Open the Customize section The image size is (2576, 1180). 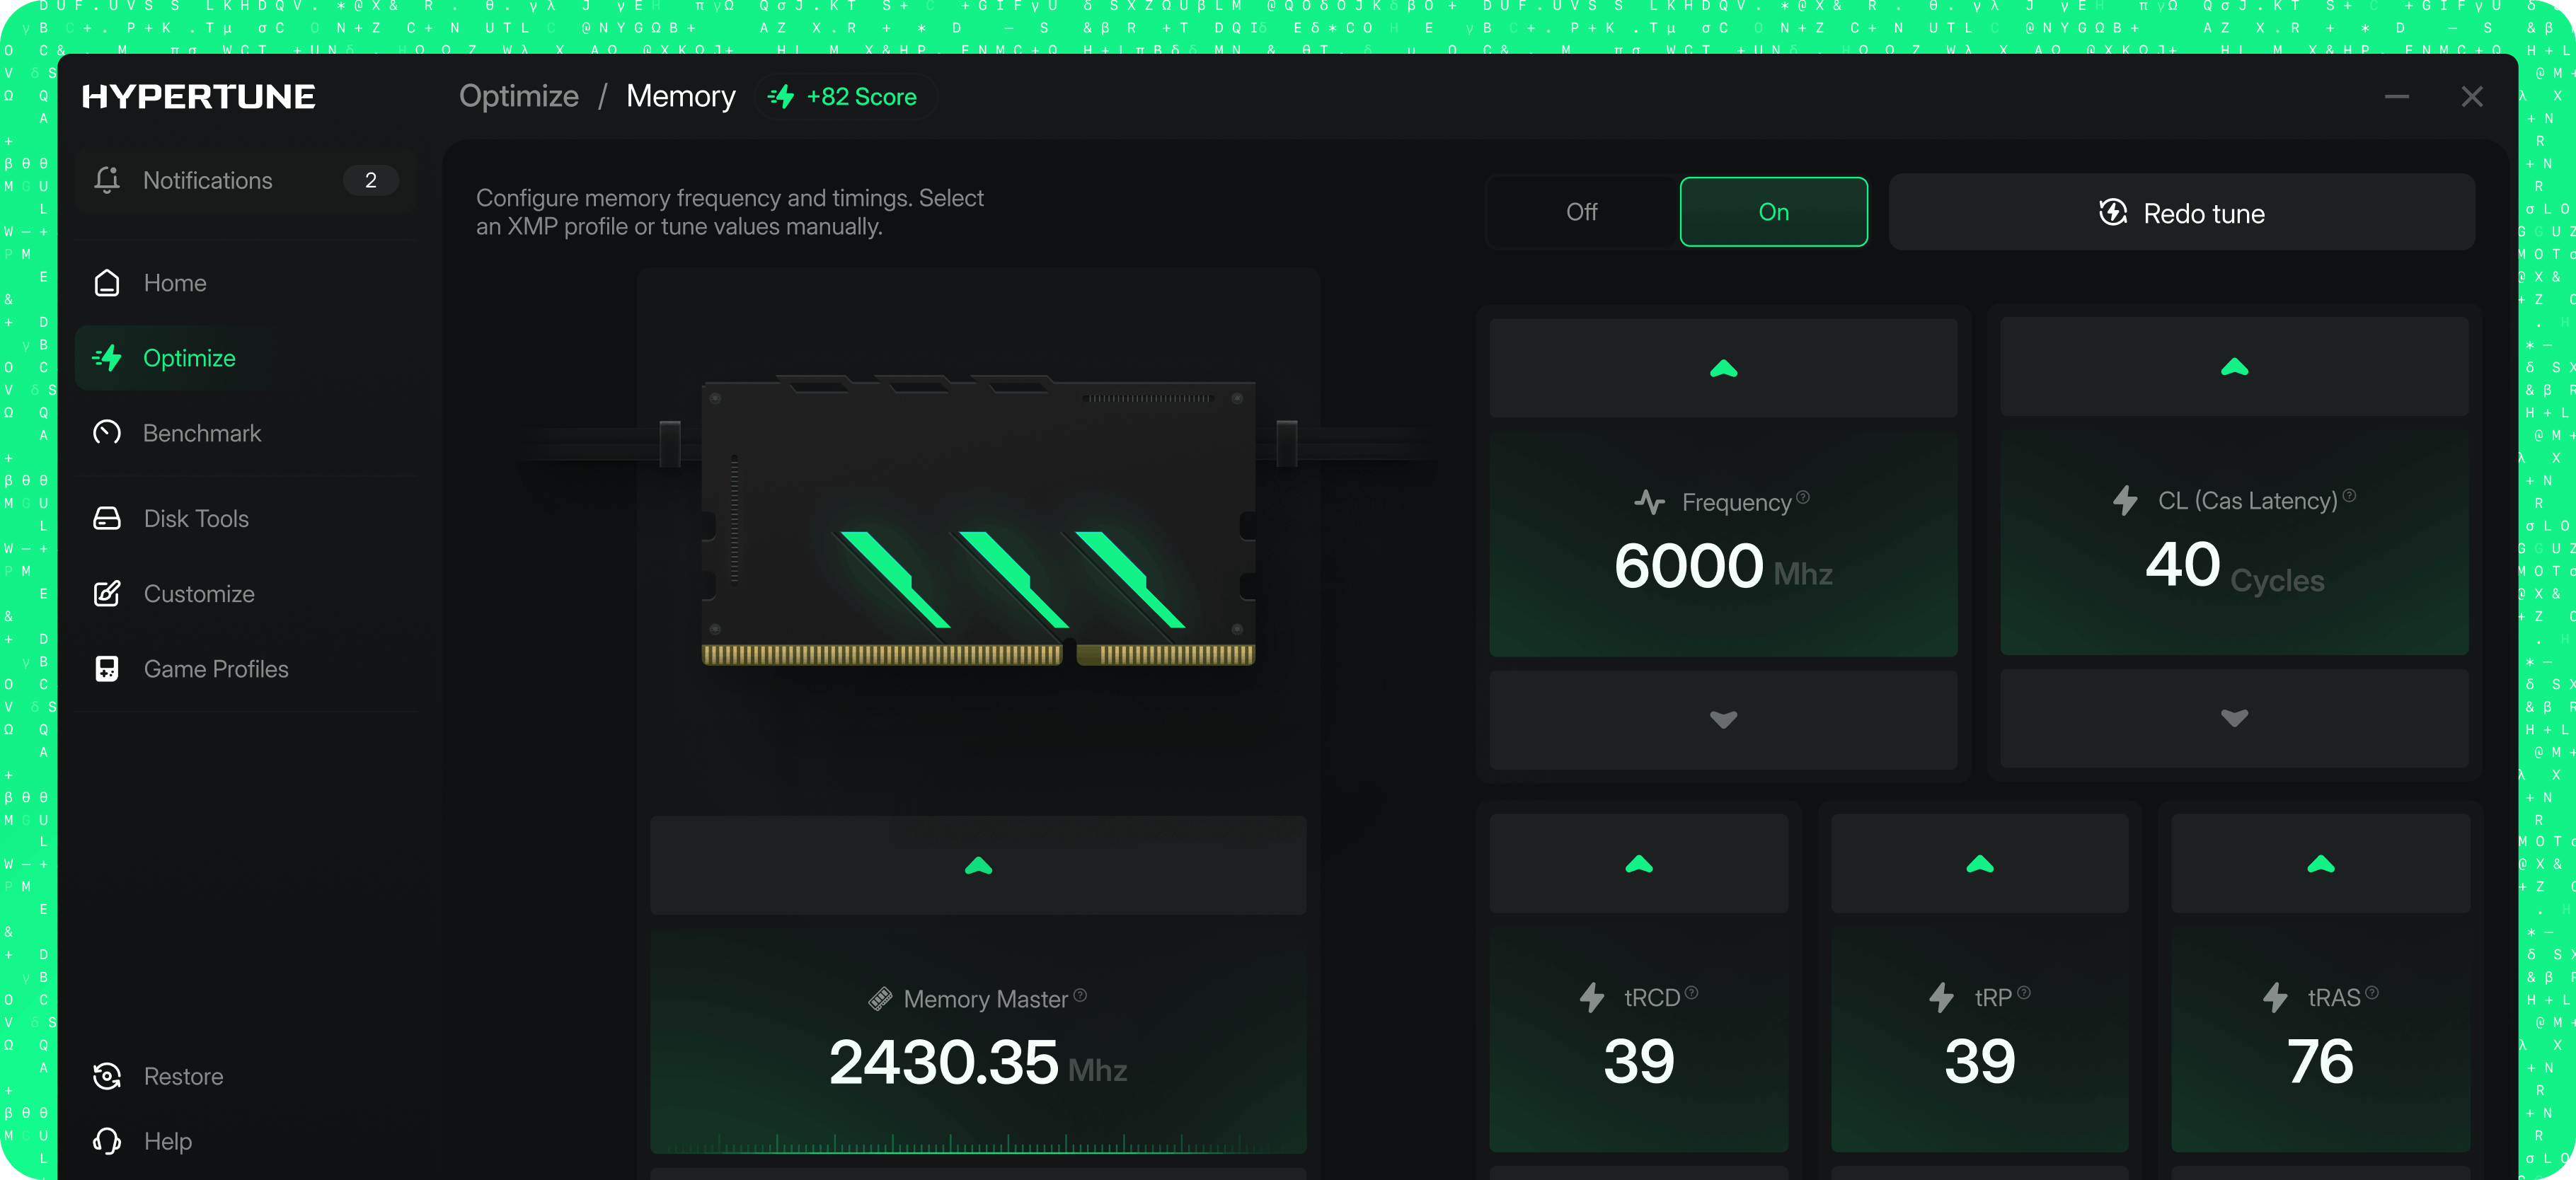click(x=245, y=593)
